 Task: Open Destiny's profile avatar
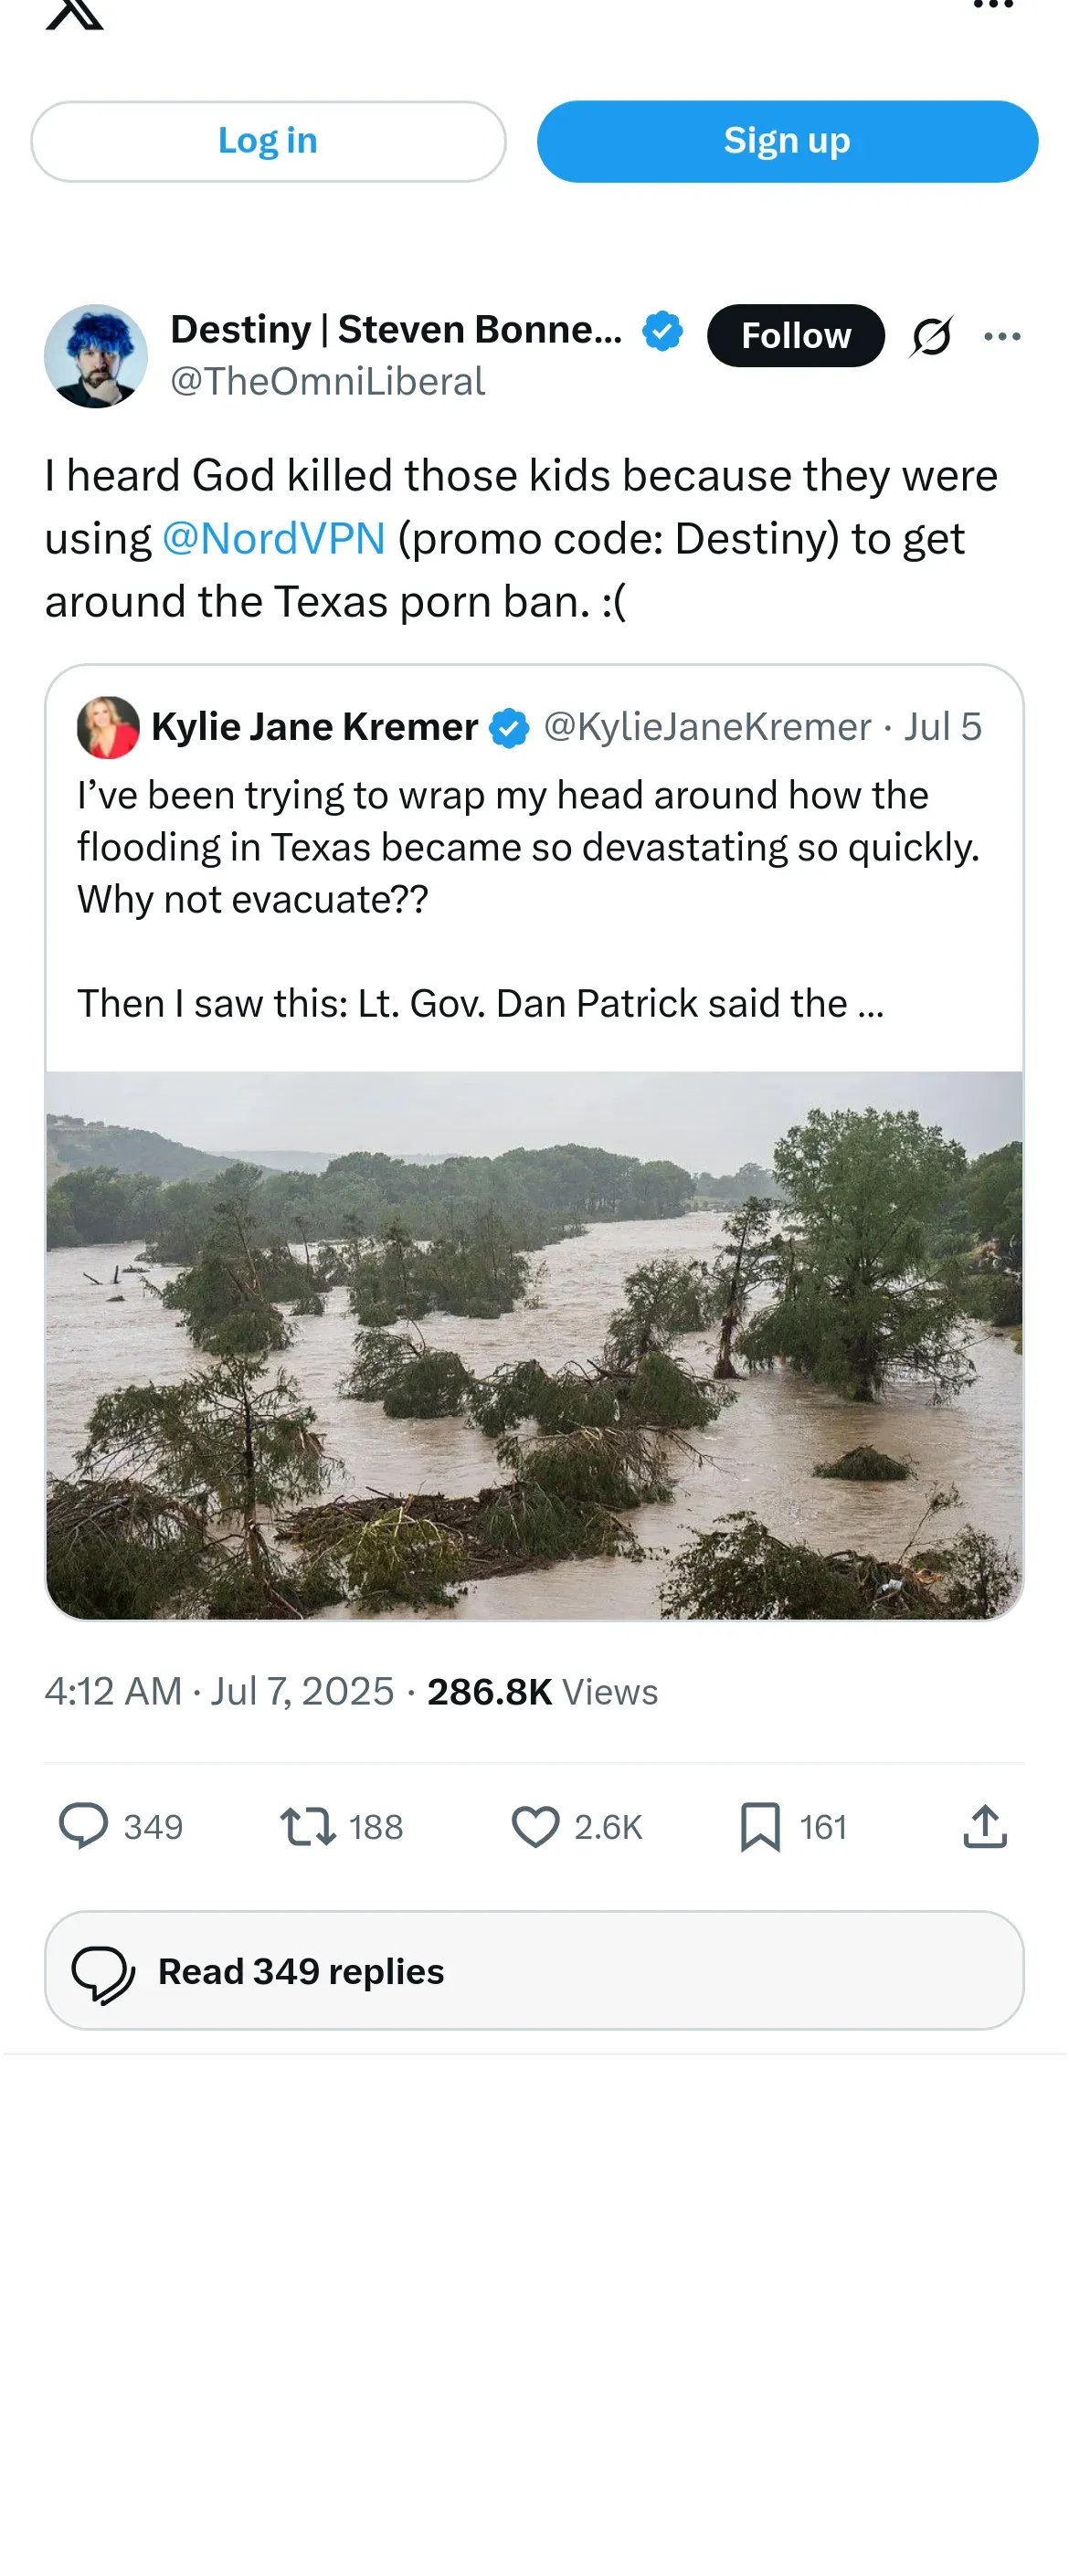click(x=96, y=356)
